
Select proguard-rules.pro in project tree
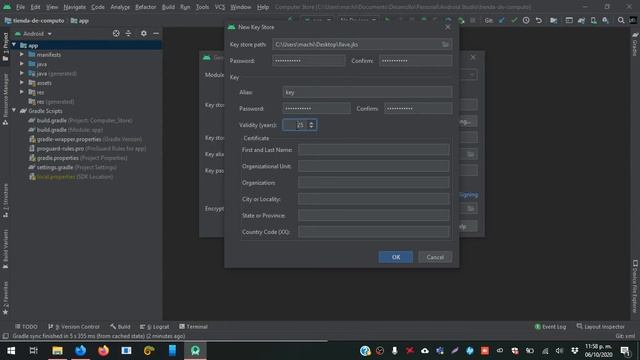click(87, 149)
